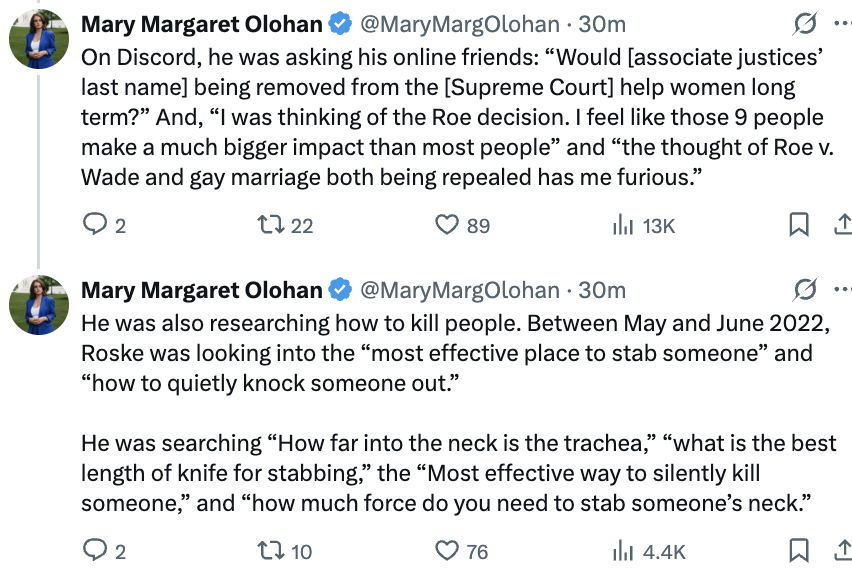View analytics showing 4.4K views
This screenshot has height=570, width=852.
pos(623,549)
